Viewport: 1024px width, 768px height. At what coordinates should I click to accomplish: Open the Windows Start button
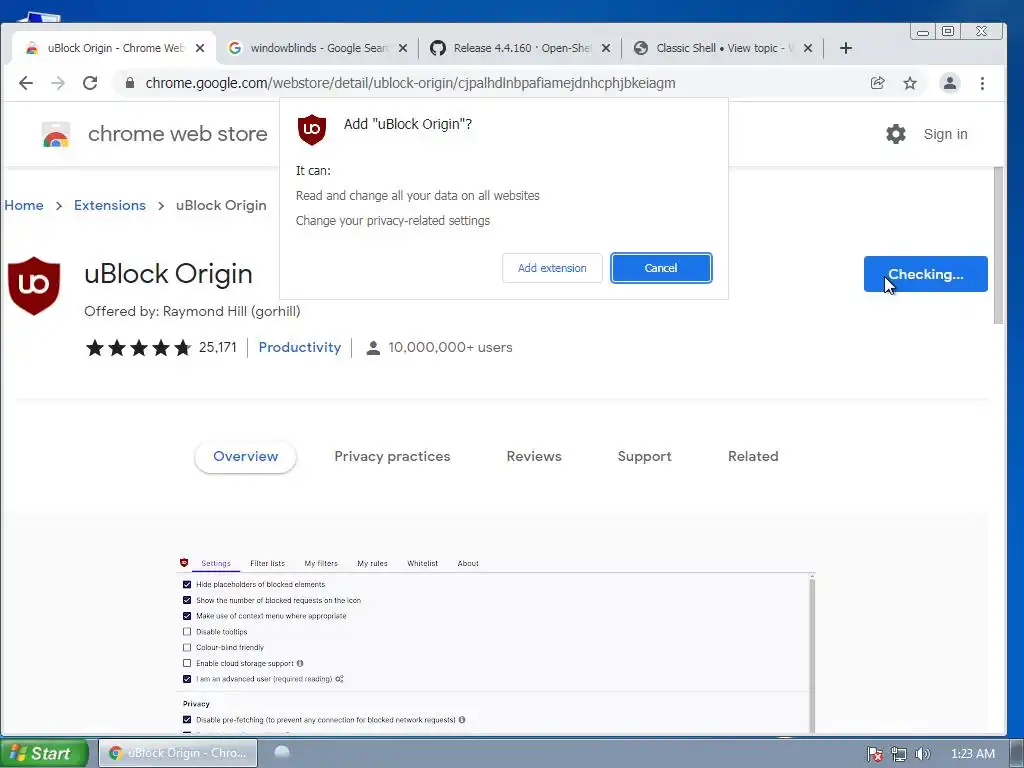pyautogui.click(x=44, y=753)
